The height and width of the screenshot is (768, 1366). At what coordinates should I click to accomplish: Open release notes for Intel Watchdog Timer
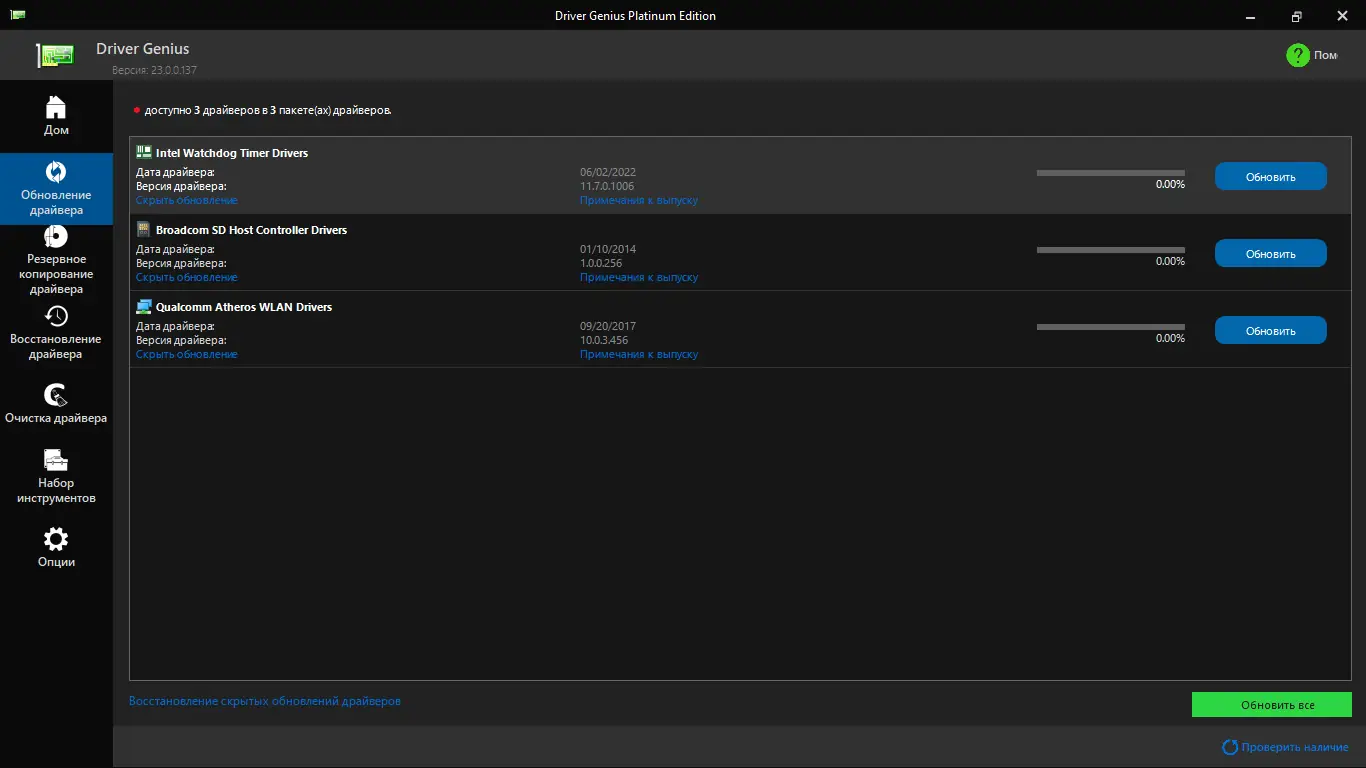point(639,200)
